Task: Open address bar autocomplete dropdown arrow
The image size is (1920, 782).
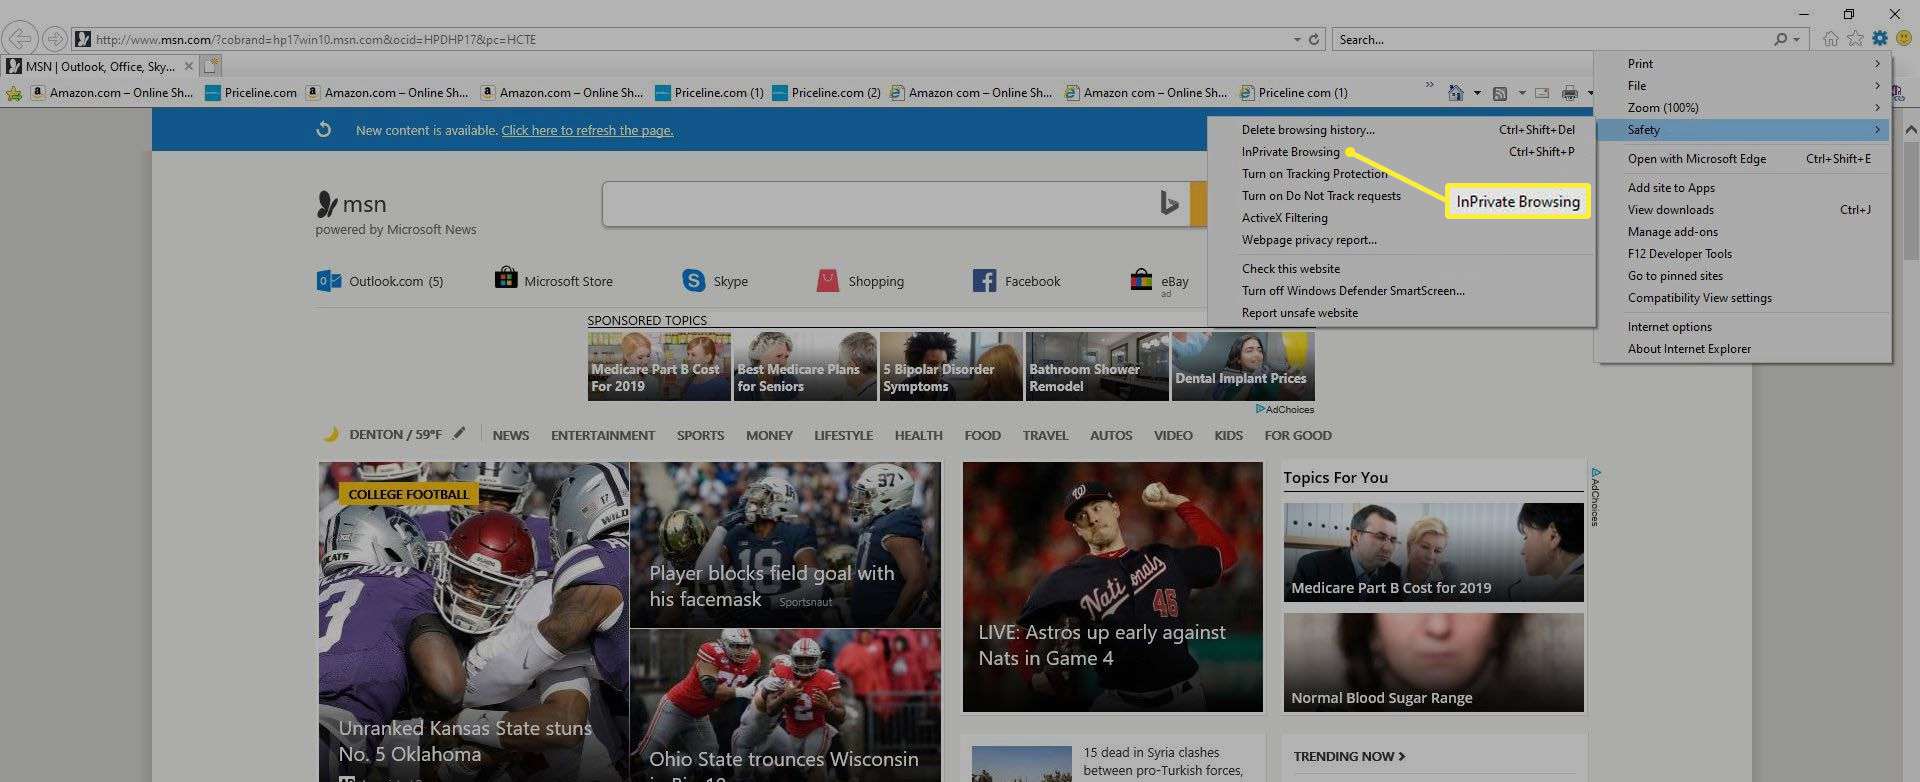Action: click(x=1297, y=40)
